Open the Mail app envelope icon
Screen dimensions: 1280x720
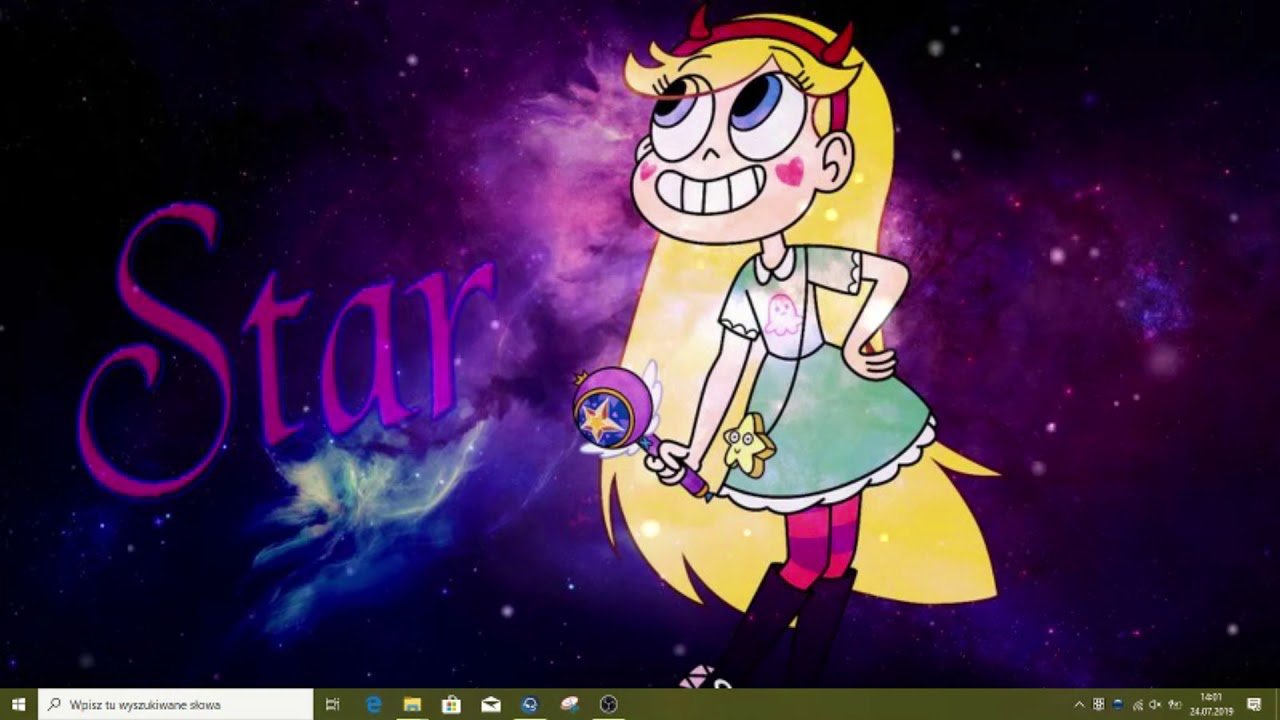(x=490, y=705)
